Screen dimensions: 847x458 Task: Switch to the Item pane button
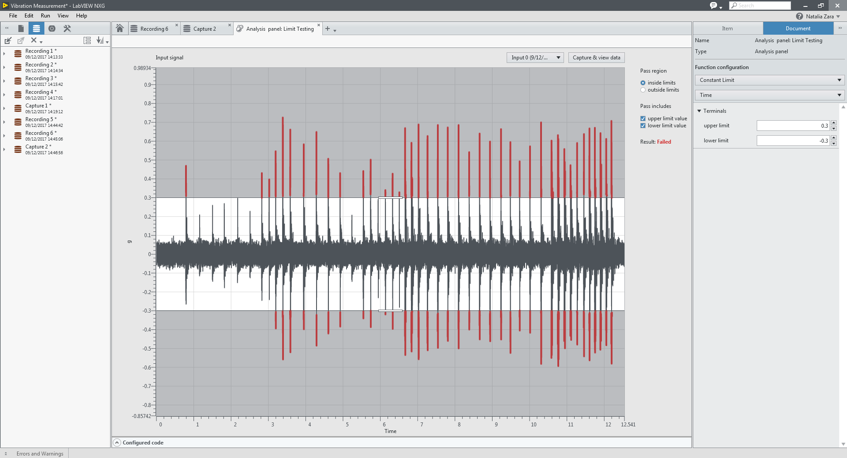727,28
